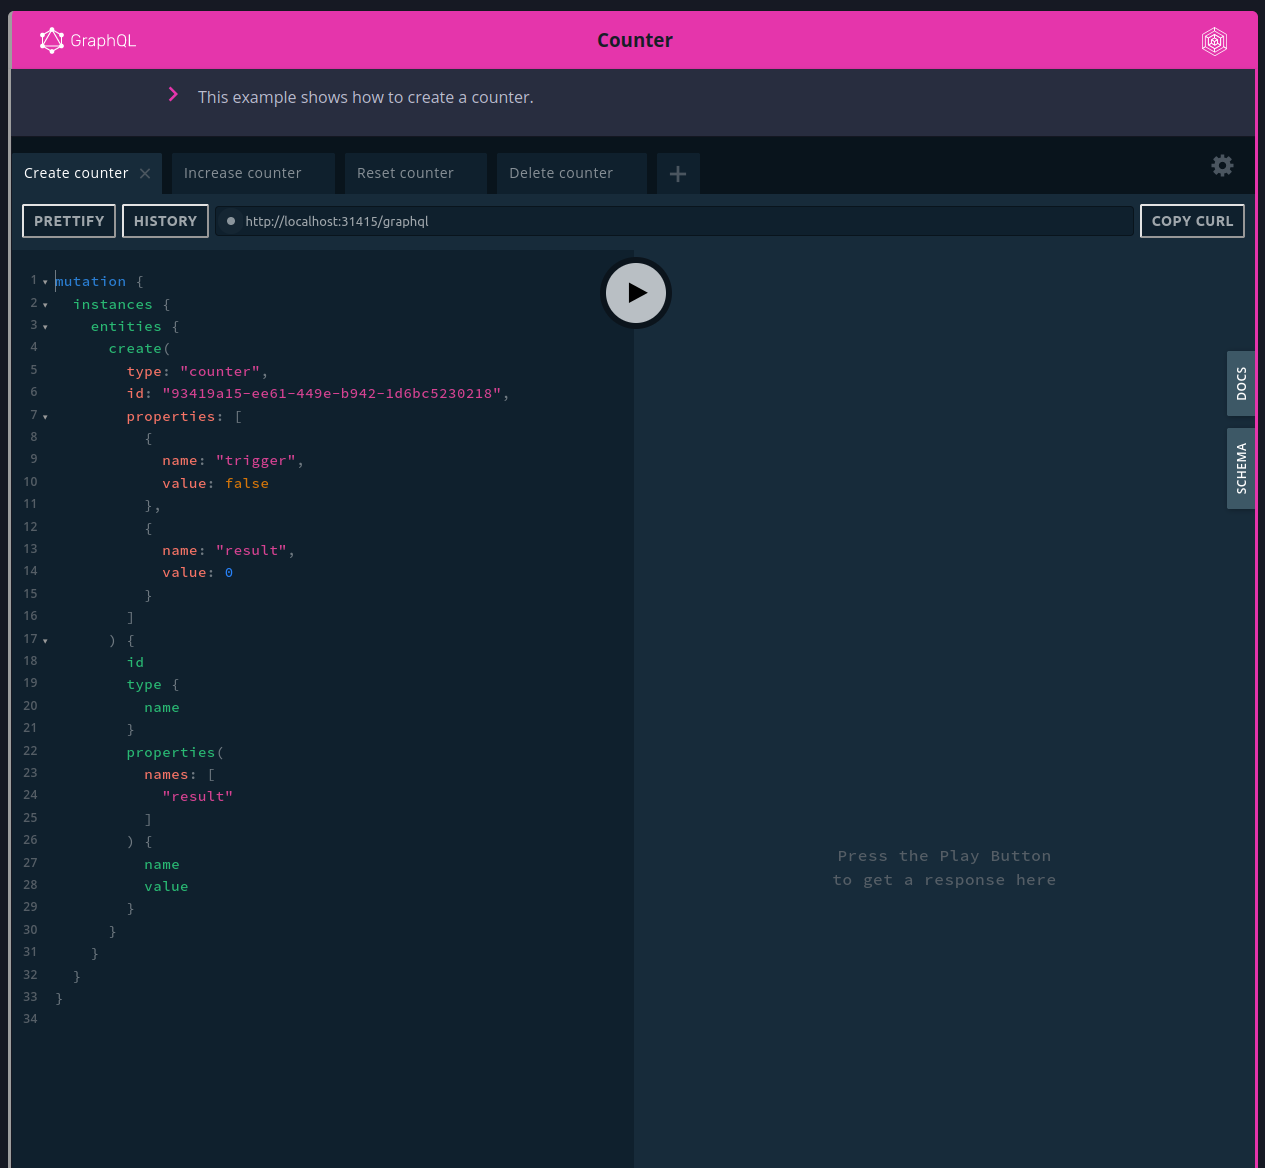Collapse the instances block on line 2
1265x1168 pixels.
(x=45, y=305)
